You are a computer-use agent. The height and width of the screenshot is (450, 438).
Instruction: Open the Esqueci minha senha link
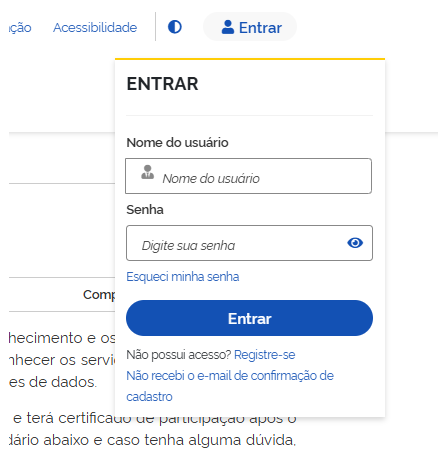183,277
